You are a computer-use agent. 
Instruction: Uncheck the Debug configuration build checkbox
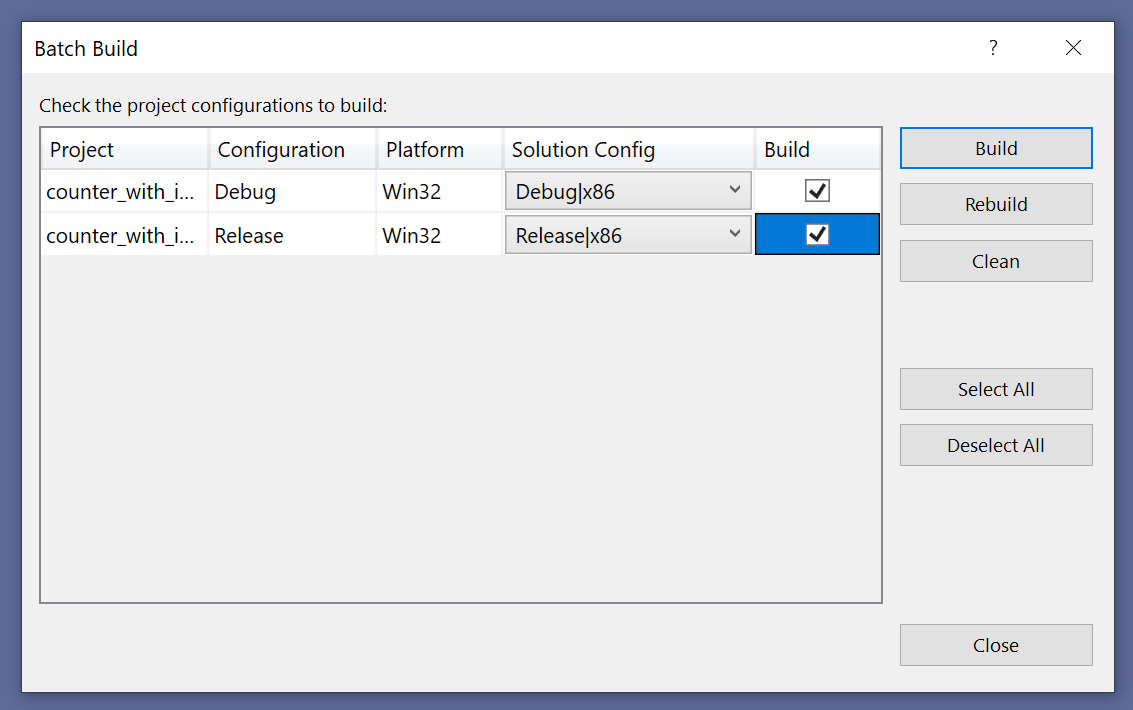point(817,191)
